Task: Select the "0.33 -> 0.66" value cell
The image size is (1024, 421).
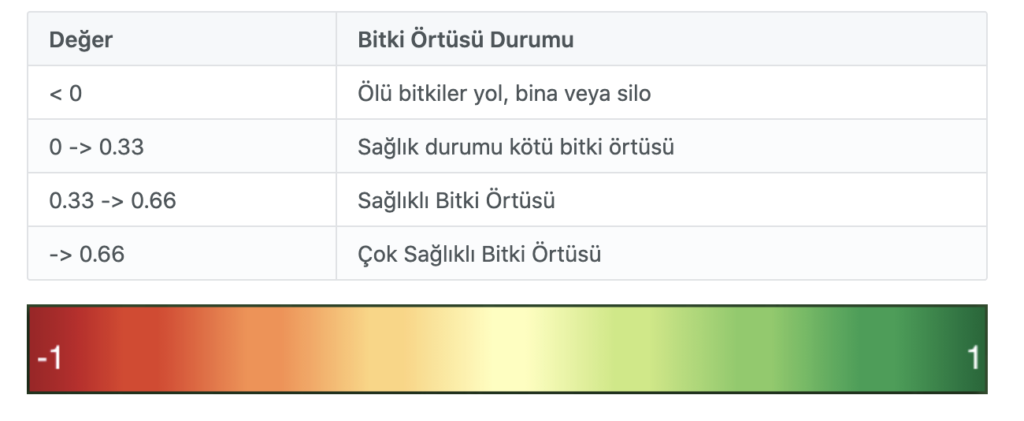Action: [x=112, y=201]
